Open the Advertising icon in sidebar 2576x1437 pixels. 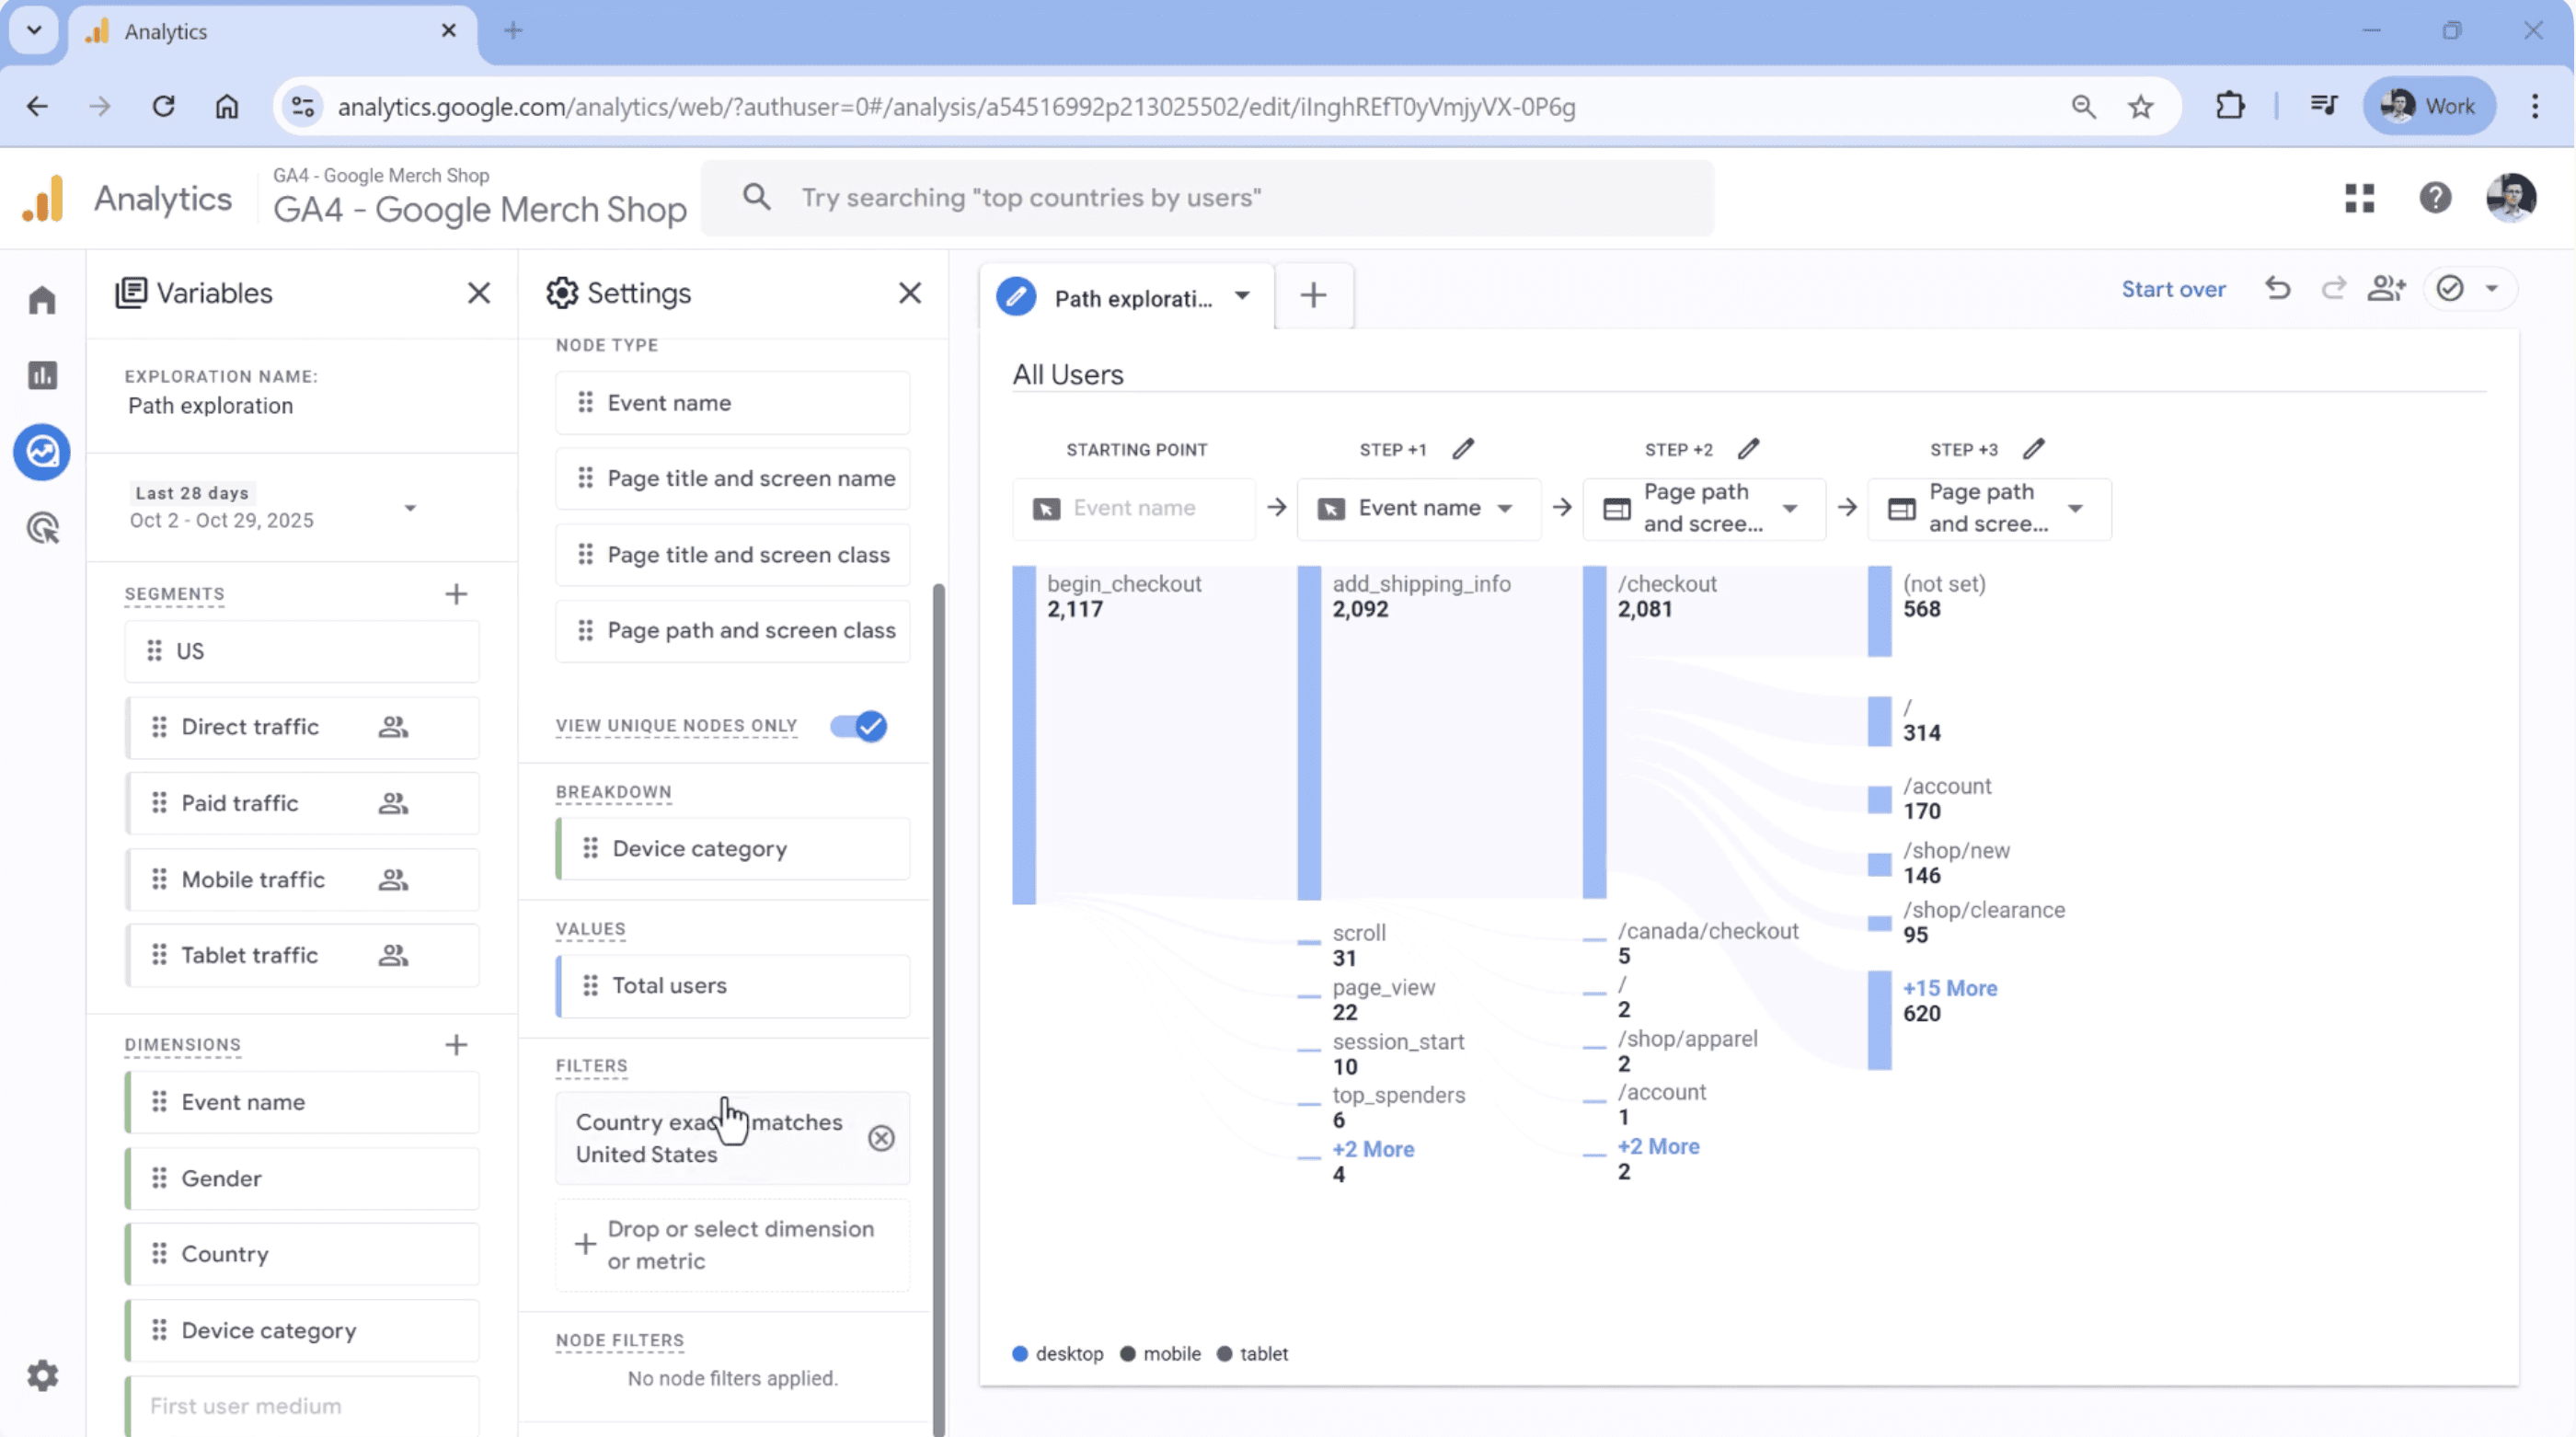pyautogui.click(x=42, y=528)
